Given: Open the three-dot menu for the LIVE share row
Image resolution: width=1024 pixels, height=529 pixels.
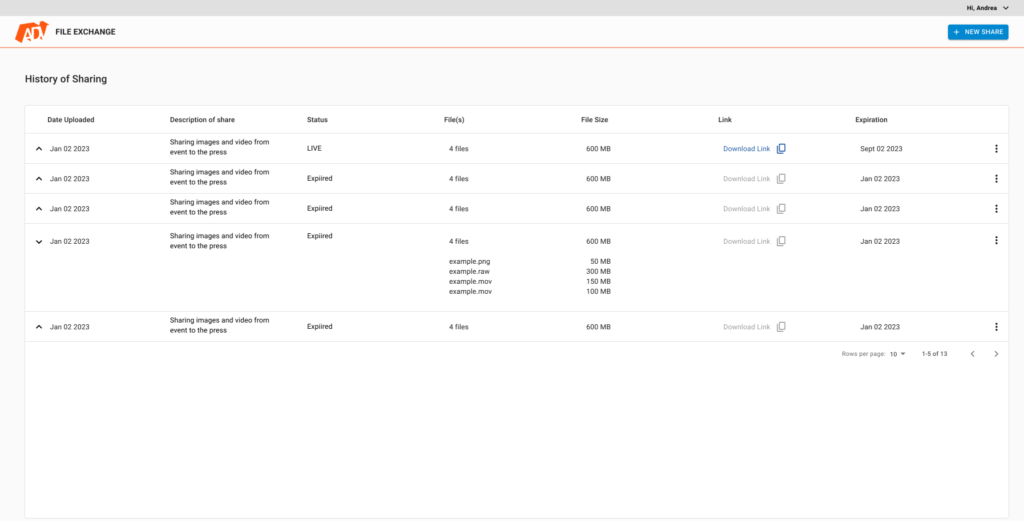Looking at the screenshot, I should tap(996, 149).
